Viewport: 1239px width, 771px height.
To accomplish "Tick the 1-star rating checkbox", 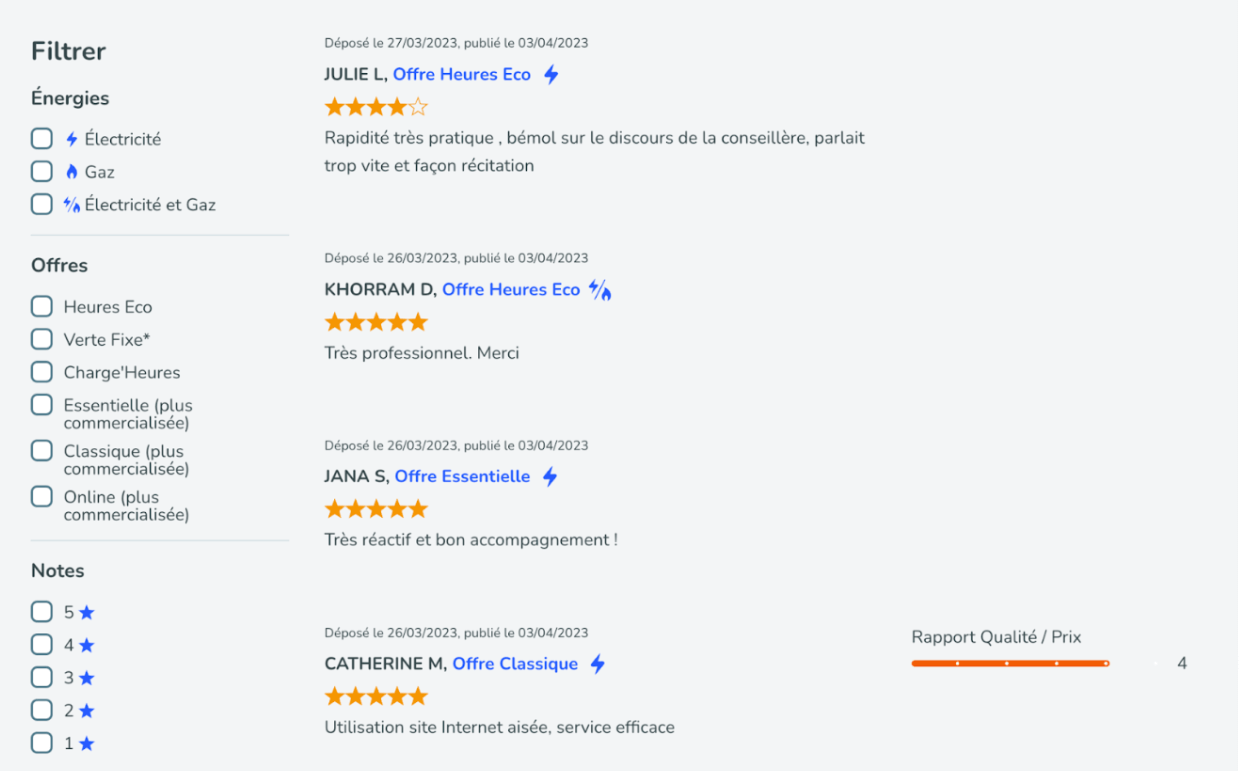I will click(x=41, y=743).
